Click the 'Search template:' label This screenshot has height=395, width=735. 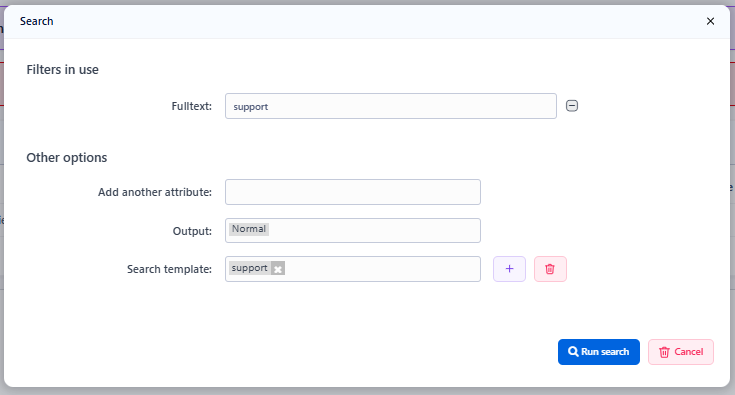coord(169,269)
